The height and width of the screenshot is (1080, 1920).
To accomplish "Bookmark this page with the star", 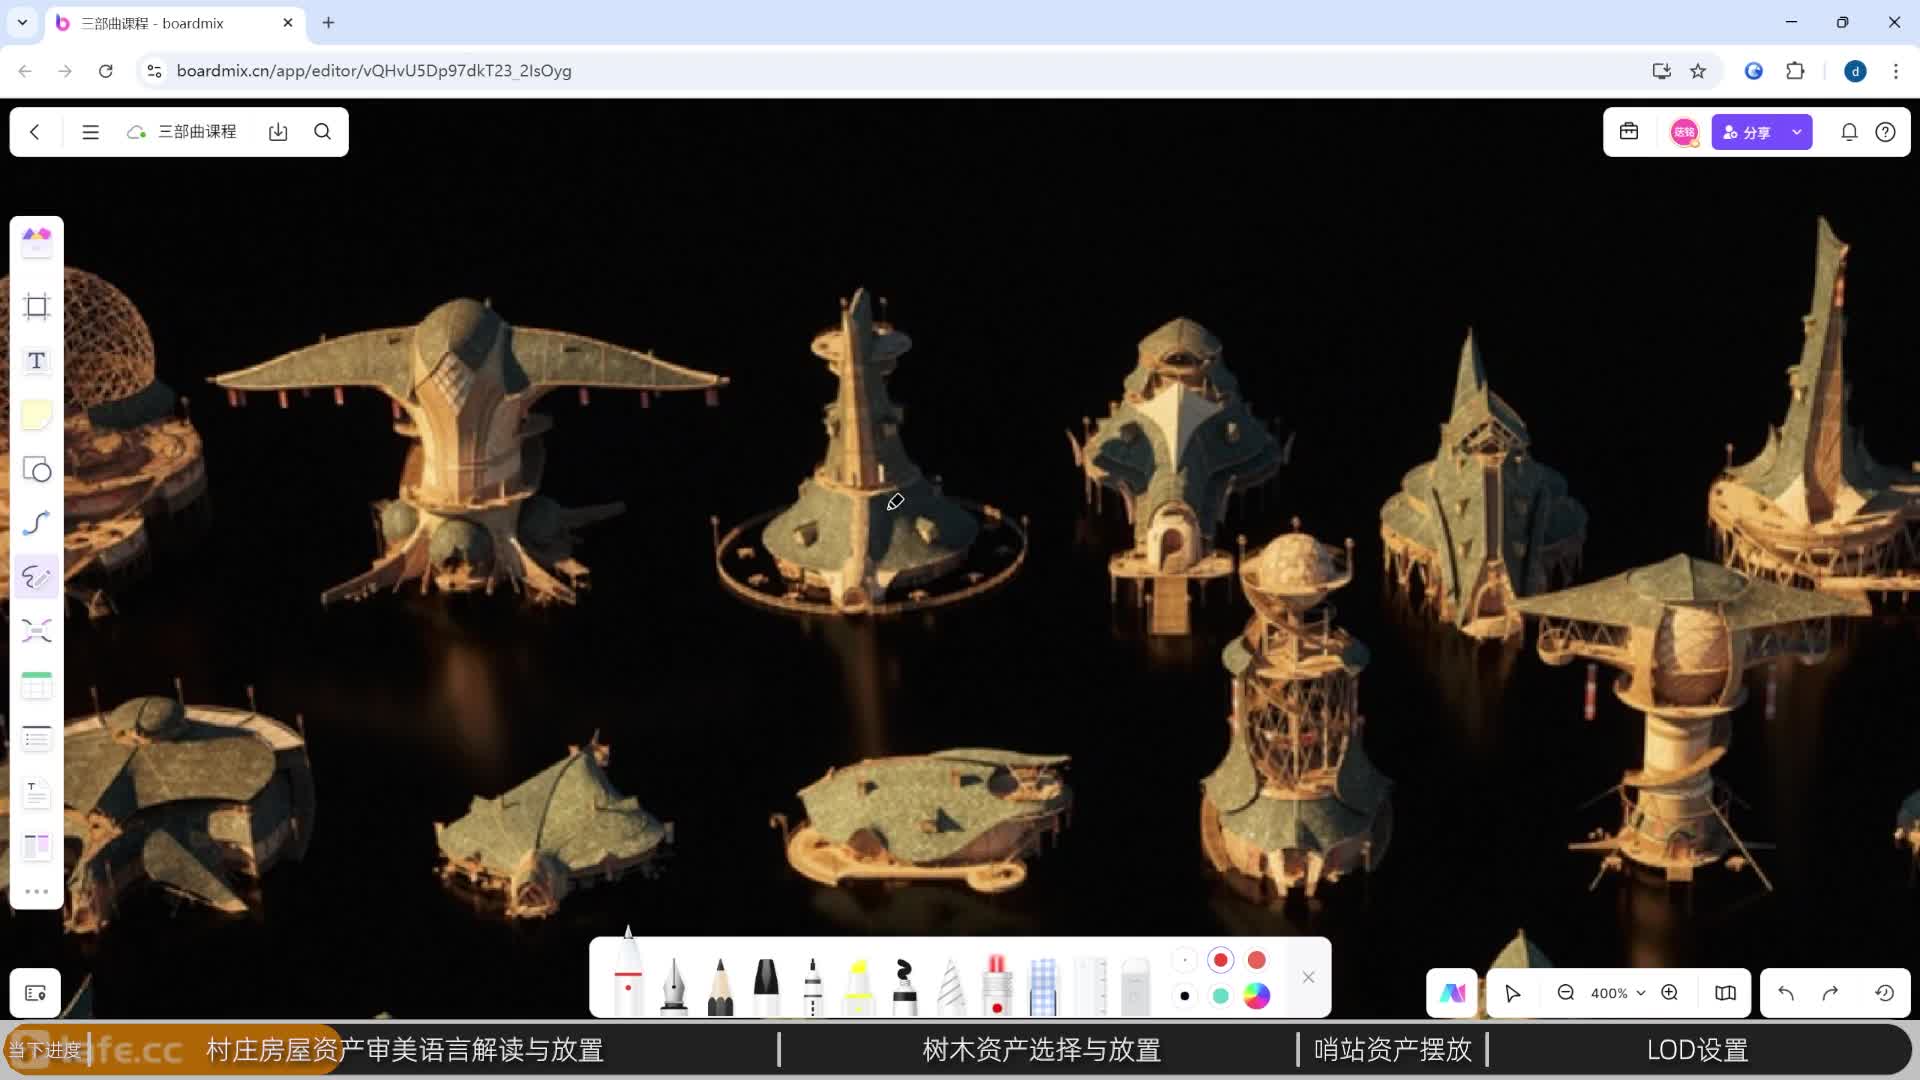I will (x=1698, y=71).
